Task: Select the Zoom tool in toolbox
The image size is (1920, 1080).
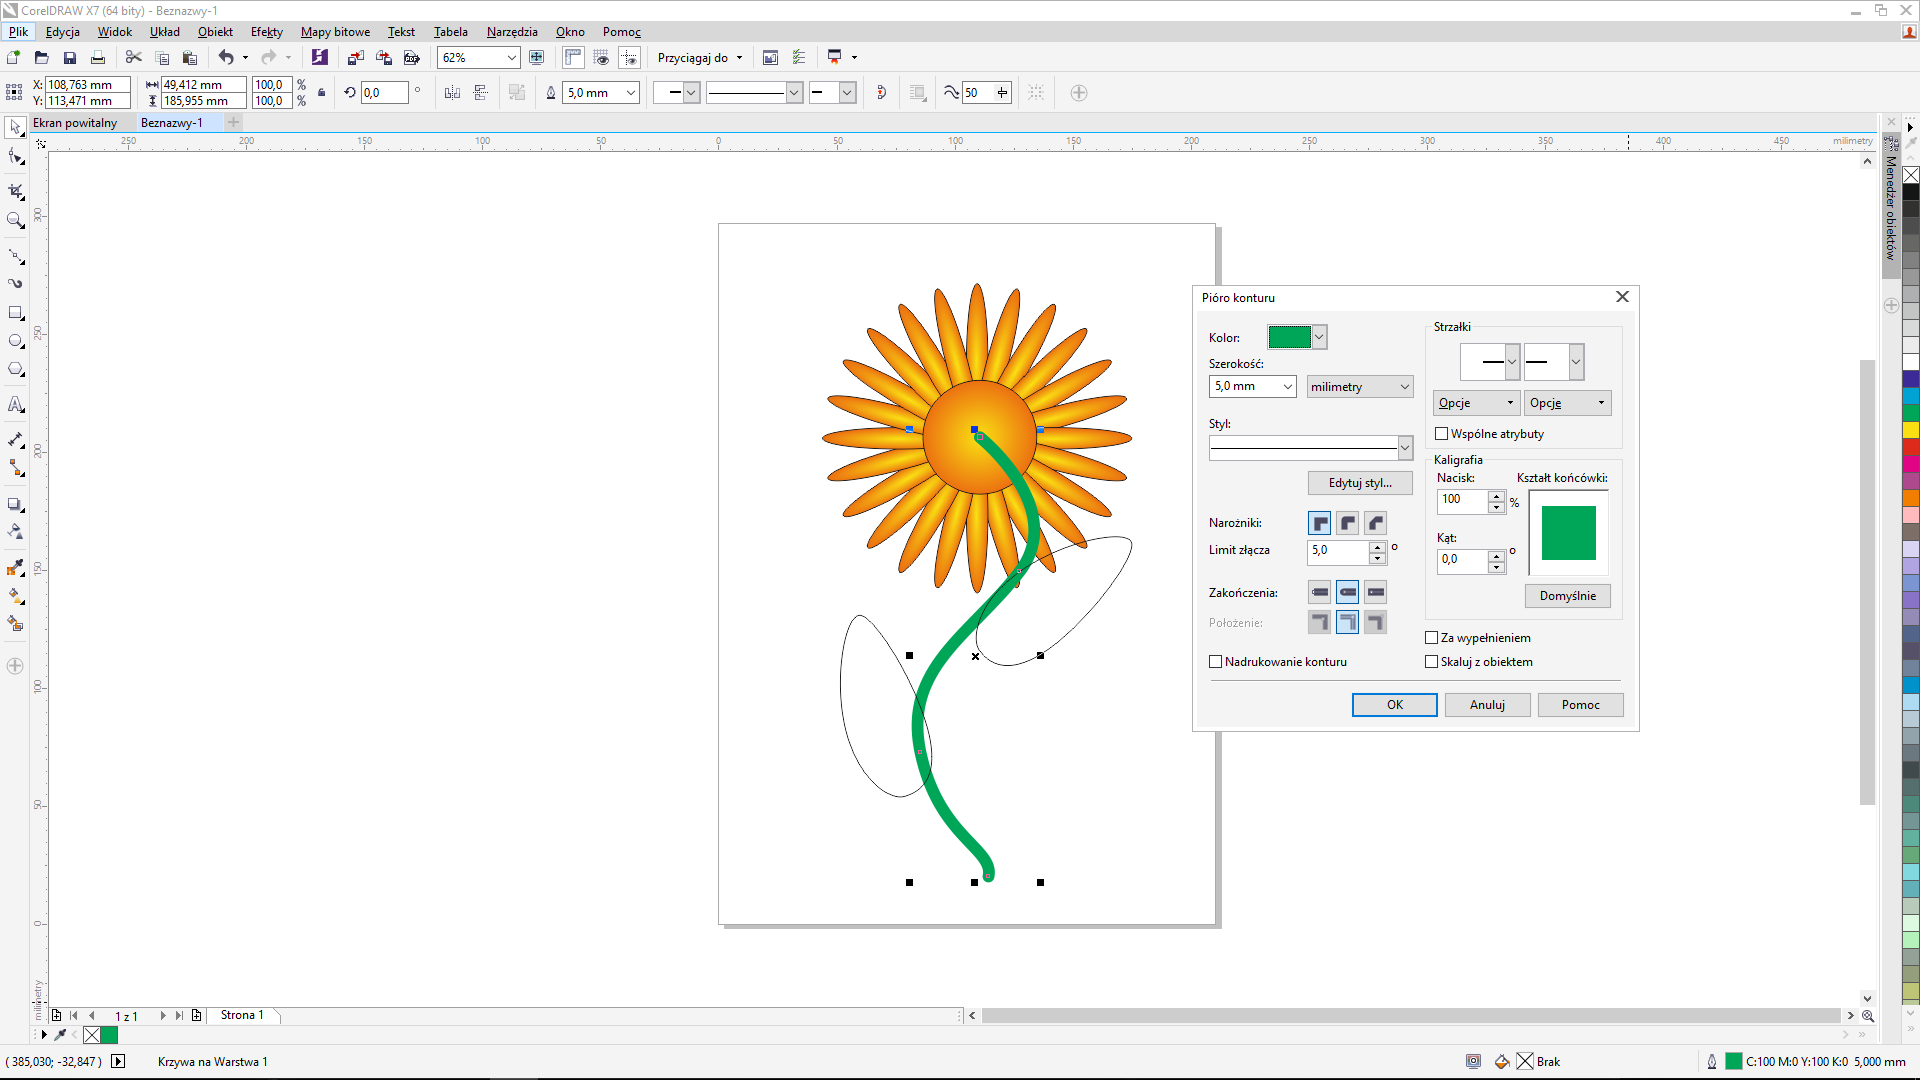Action: (16, 220)
